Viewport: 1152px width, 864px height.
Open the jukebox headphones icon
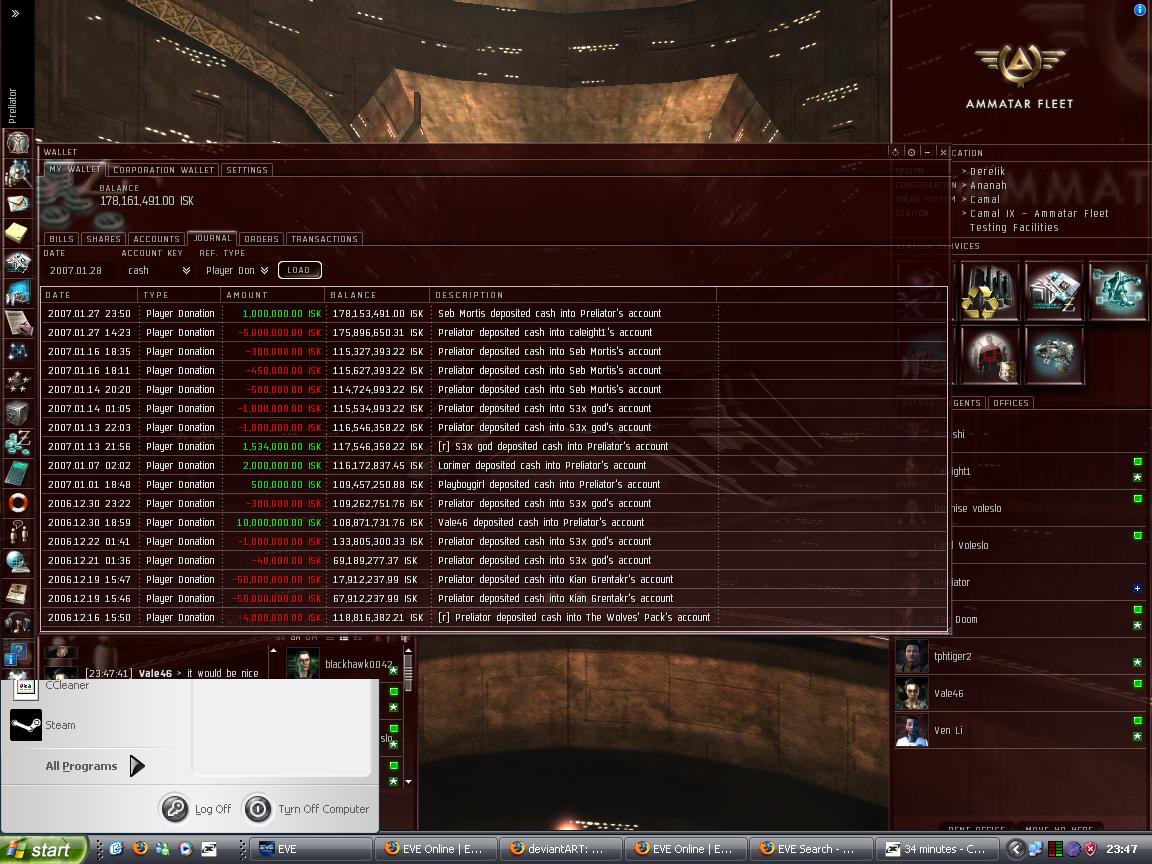point(18,623)
